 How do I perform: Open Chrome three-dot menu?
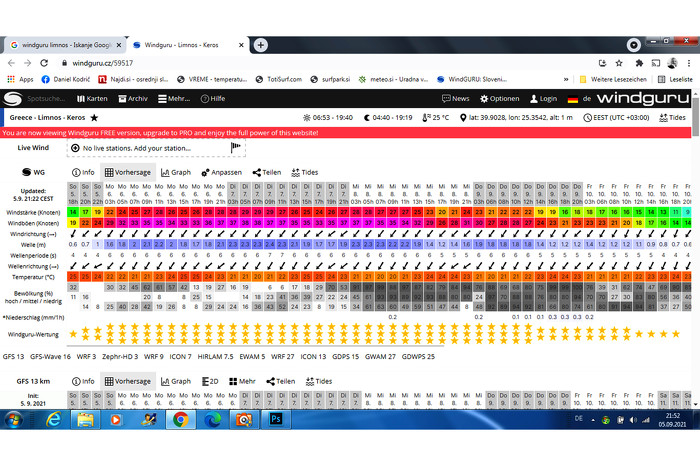pos(689,63)
